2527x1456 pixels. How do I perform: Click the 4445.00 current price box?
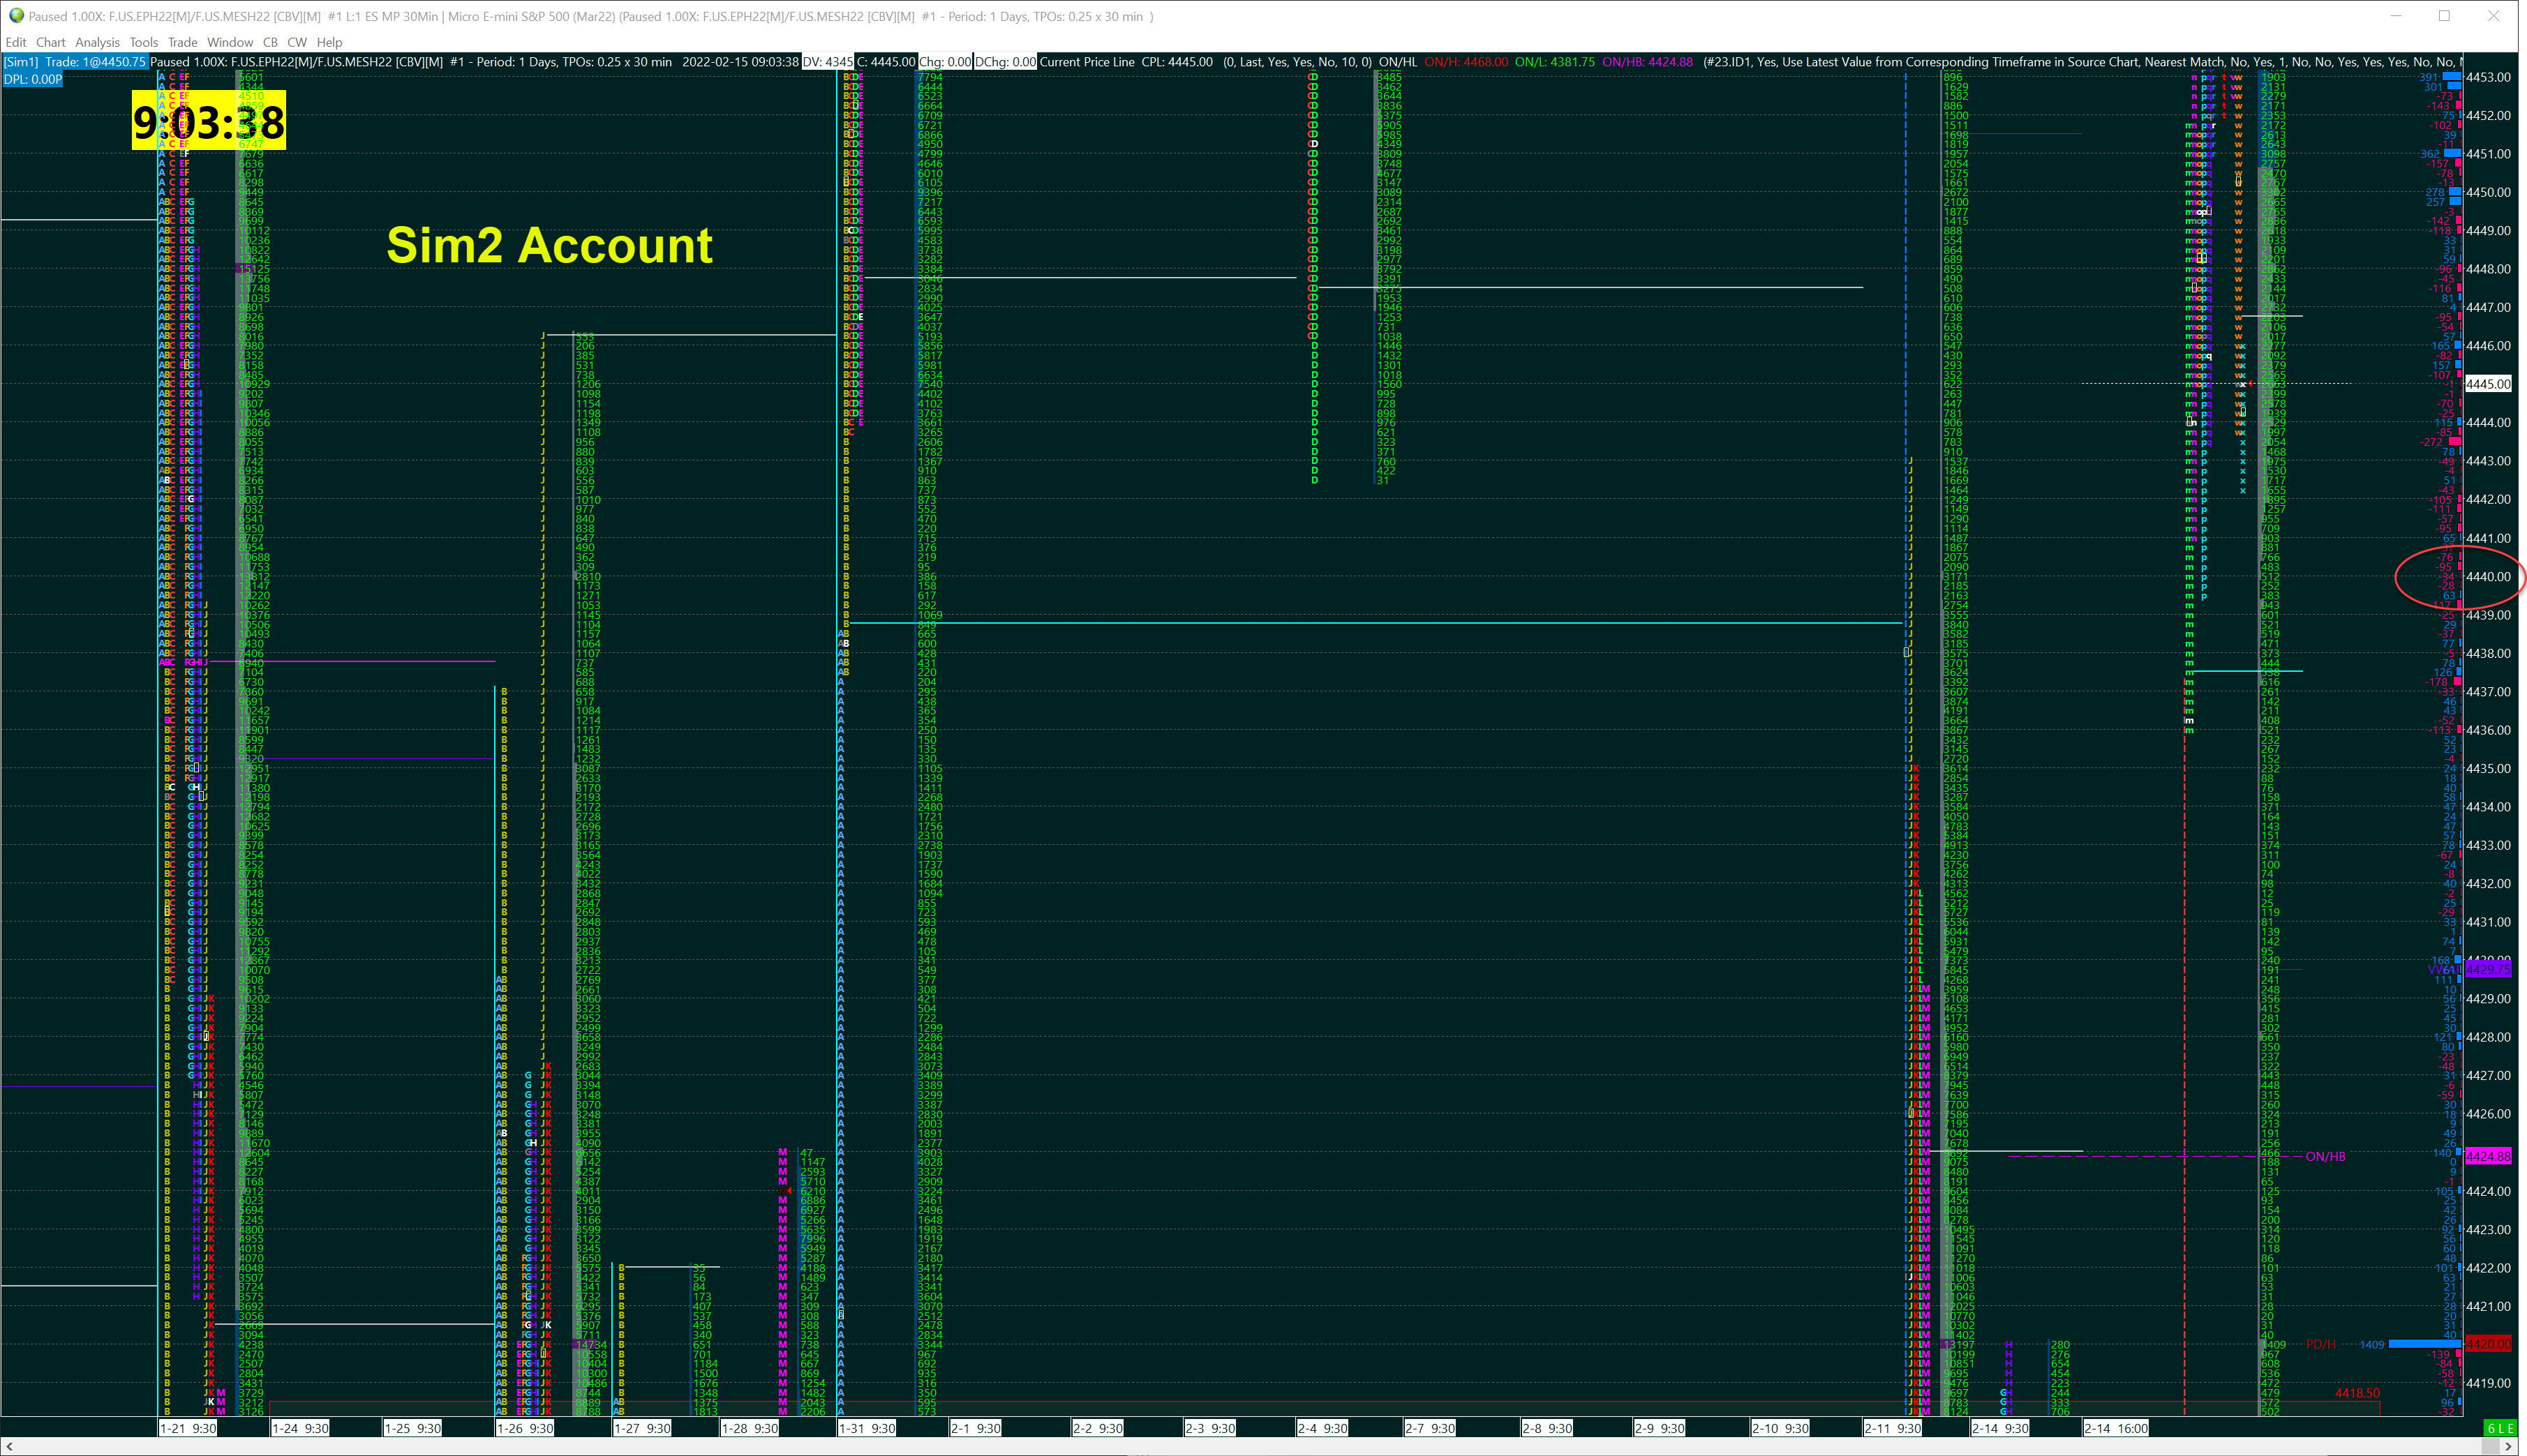(x=2488, y=384)
